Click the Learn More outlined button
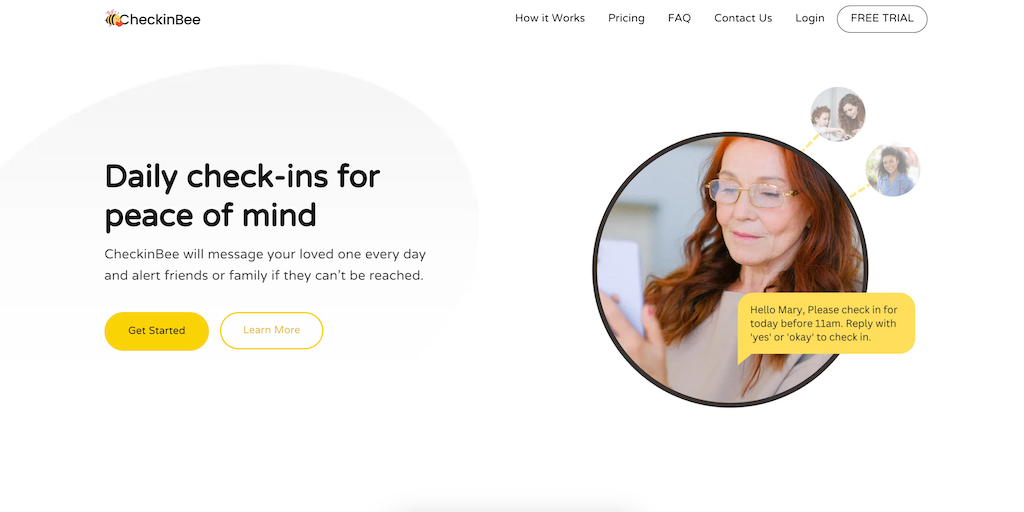The height and width of the screenshot is (512, 1024). click(x=272, y=330)
